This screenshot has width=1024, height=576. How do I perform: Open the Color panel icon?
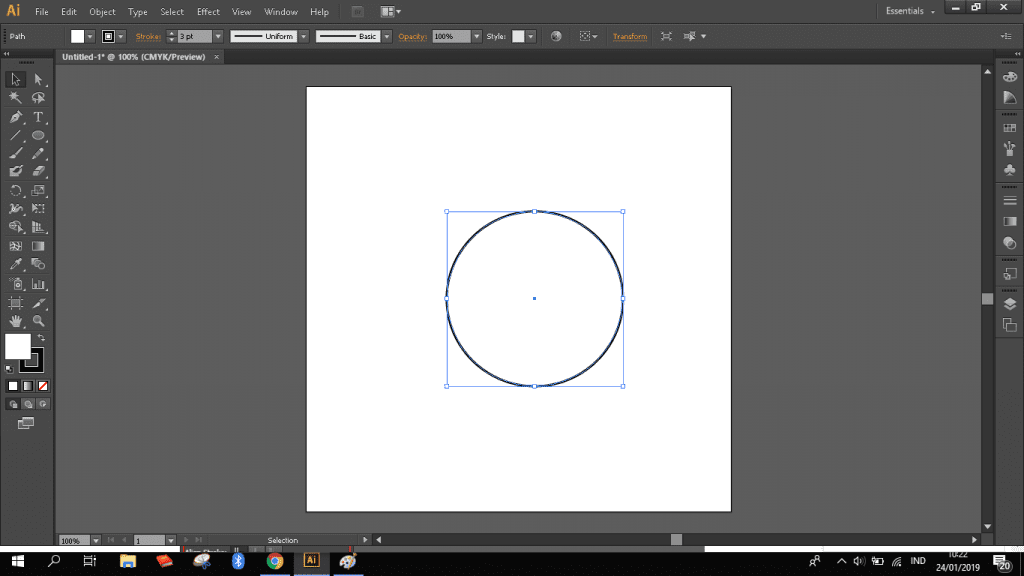[1010, 77]
